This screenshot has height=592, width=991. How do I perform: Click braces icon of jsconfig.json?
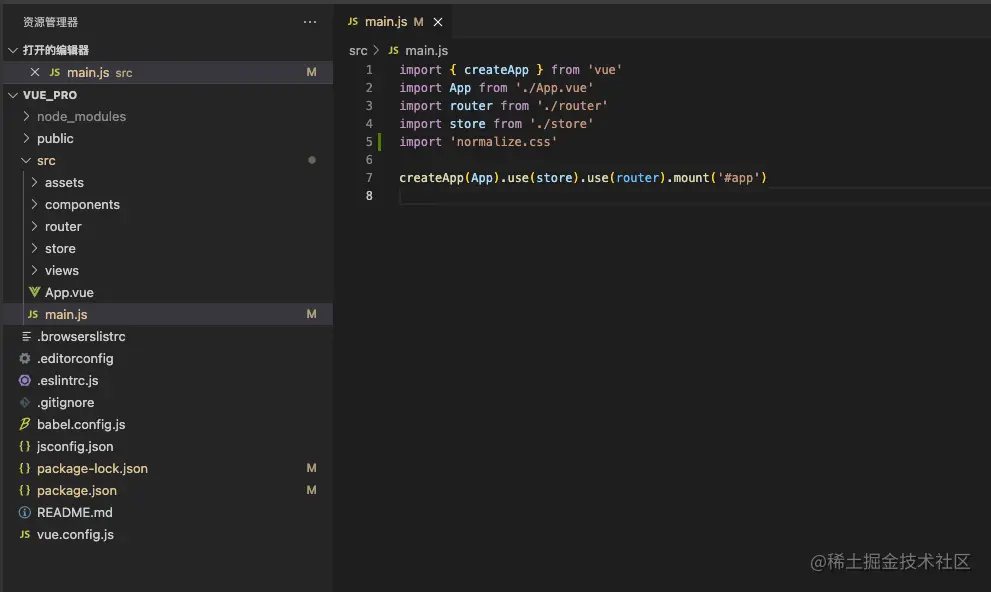coord(25,446)
